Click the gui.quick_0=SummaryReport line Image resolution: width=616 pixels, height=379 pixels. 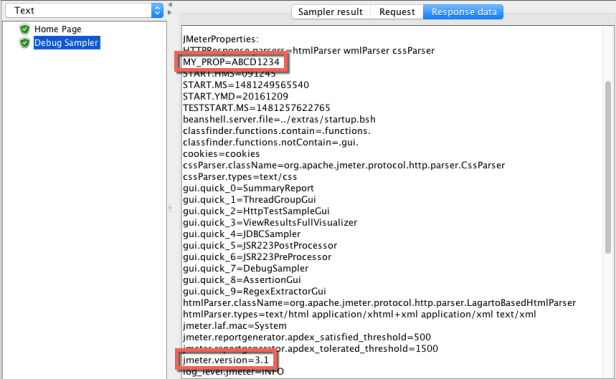coord(248,188)
